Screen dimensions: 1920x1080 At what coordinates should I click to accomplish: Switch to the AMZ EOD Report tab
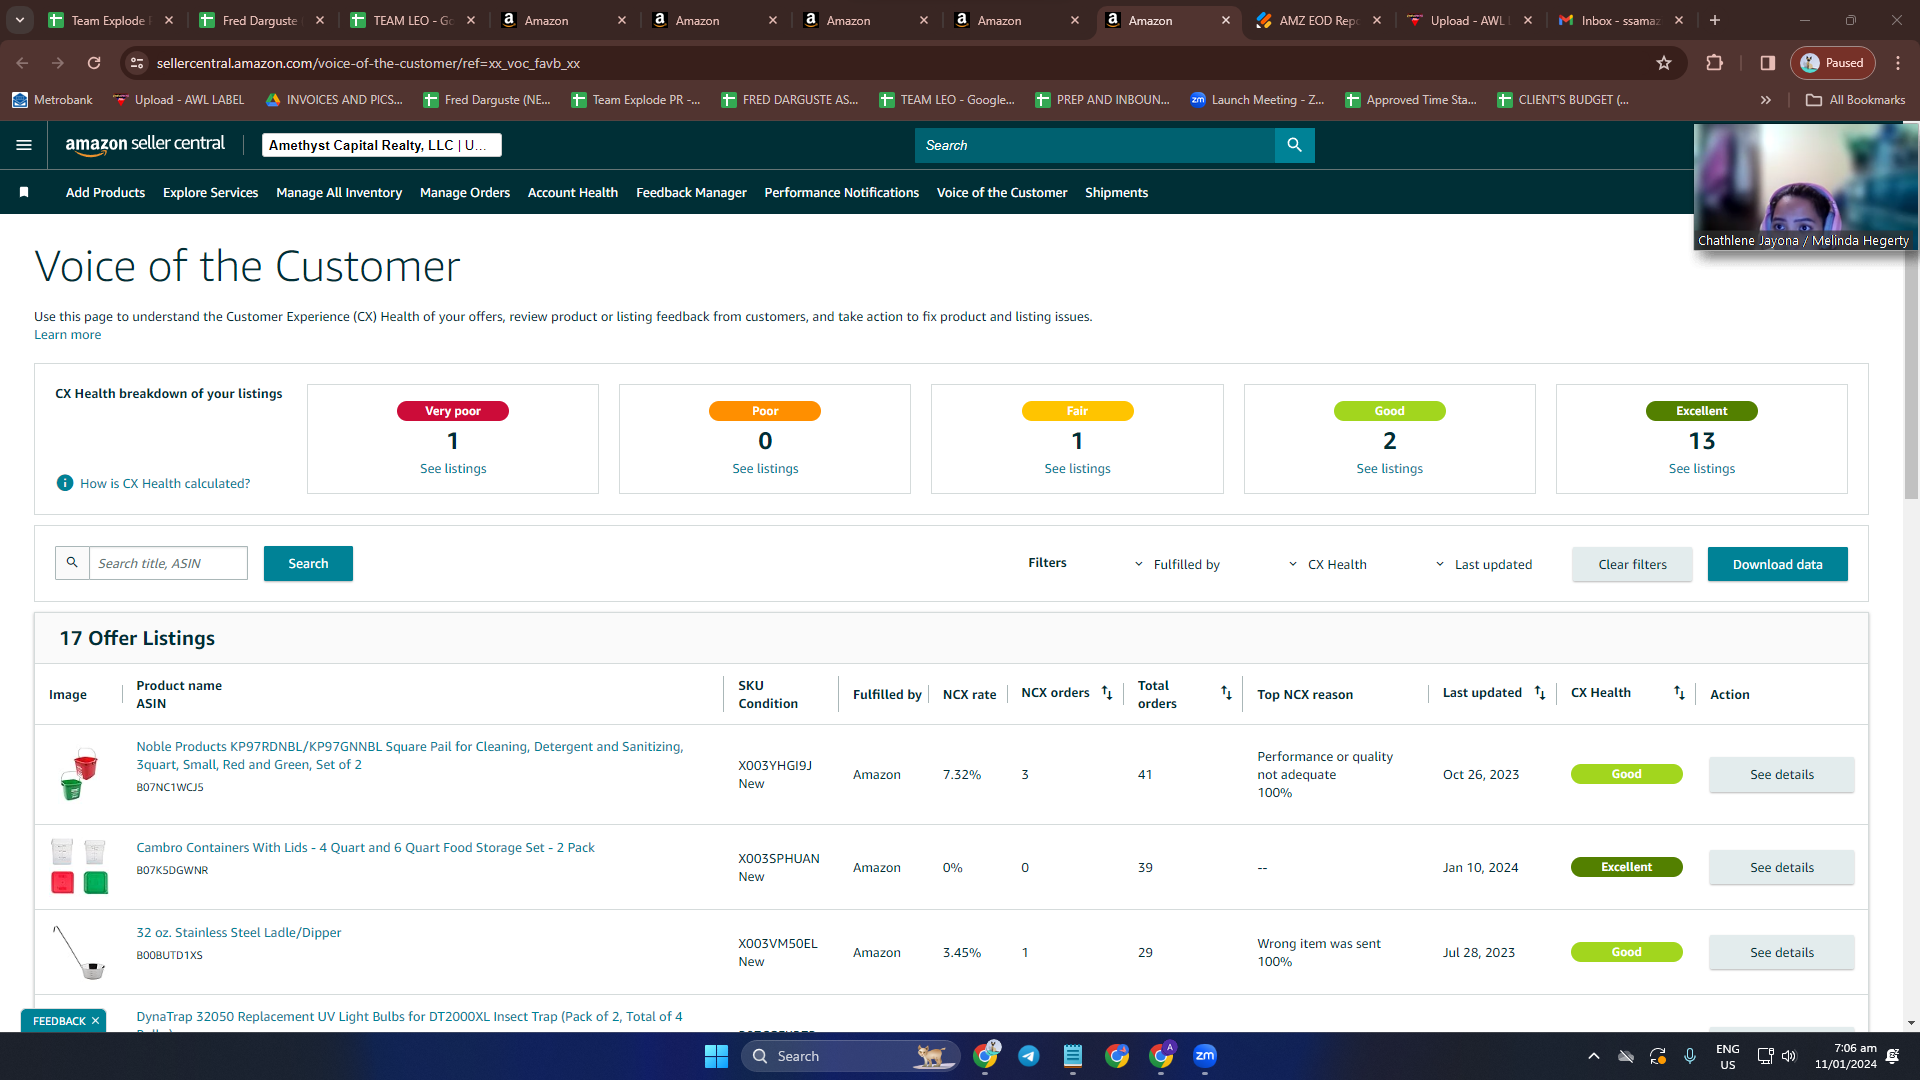(1318, 20)
